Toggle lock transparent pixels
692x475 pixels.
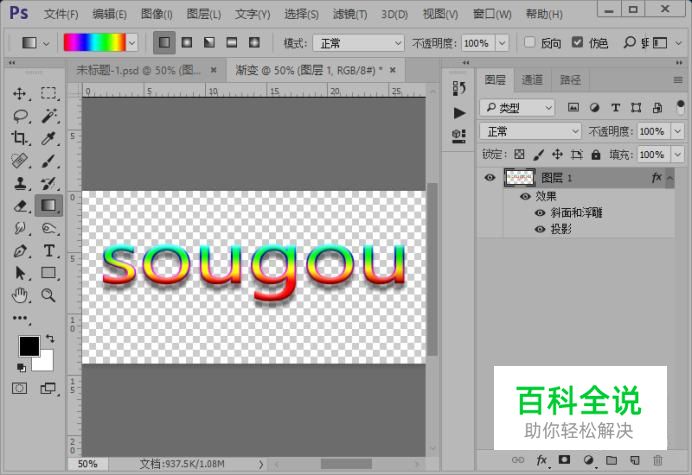tap(519, 155)
